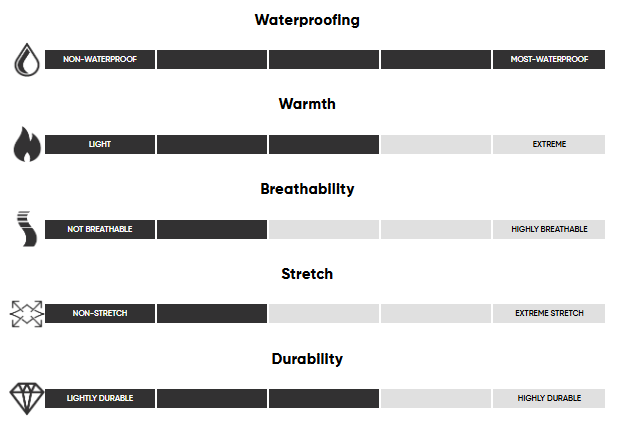Viewport: 632px width, 440px height.
Task: Select the LIGHTLY DURABLE segment
Action: 100,398
